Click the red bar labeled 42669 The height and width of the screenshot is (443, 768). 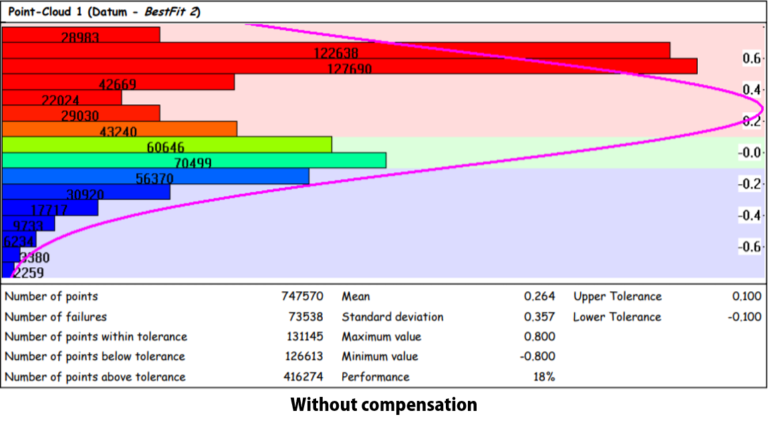[x=118, y=83]
